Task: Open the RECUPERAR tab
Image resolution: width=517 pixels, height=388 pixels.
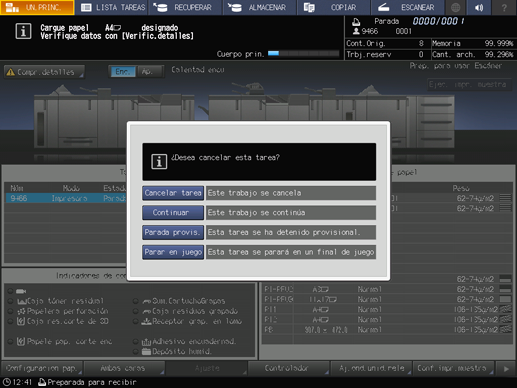Action: (186, 7)
